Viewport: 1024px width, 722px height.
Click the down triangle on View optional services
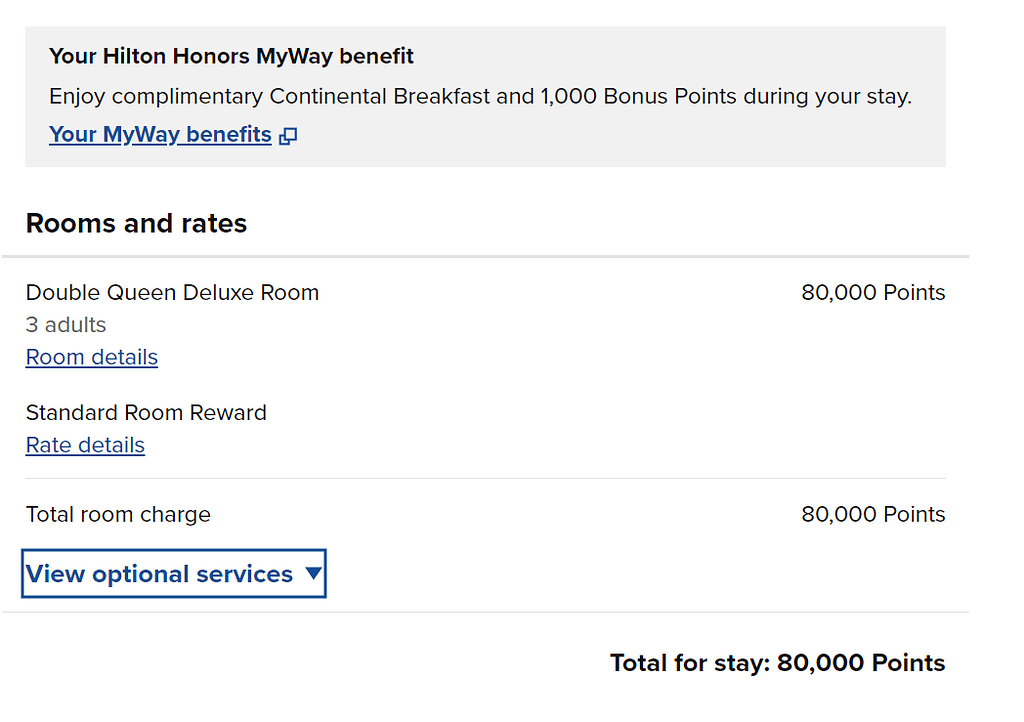(x=313, y=574)
